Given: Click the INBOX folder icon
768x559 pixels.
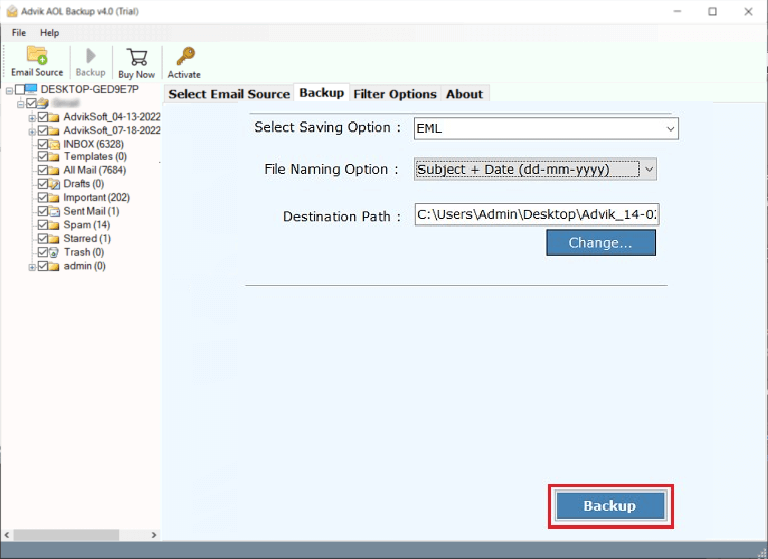Looking at the screenshot, I should [54, 144].
